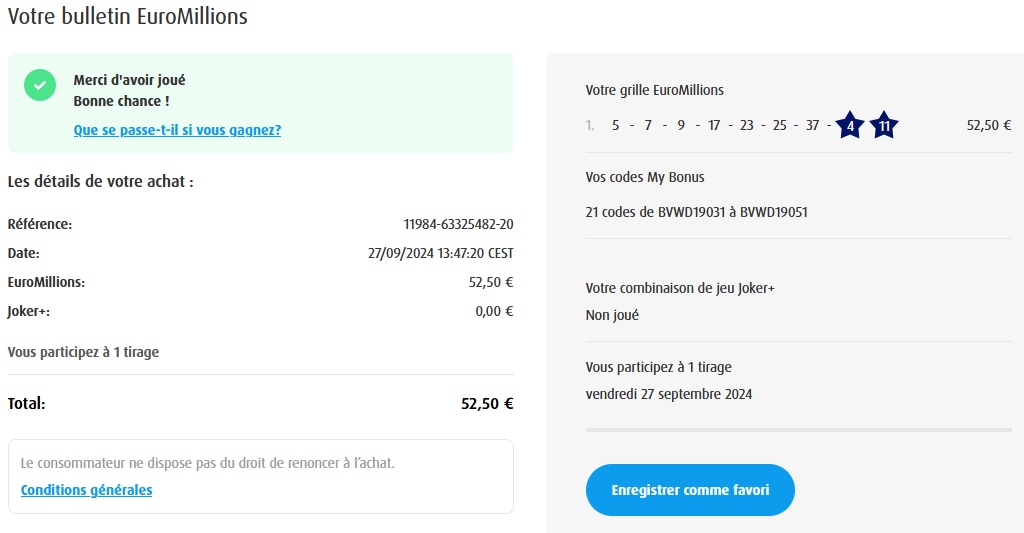Click "Merci d'avoir joué" confirmation message
Image resolution: width=1024 pixels, height=533 pixels.
pos(129,80)
